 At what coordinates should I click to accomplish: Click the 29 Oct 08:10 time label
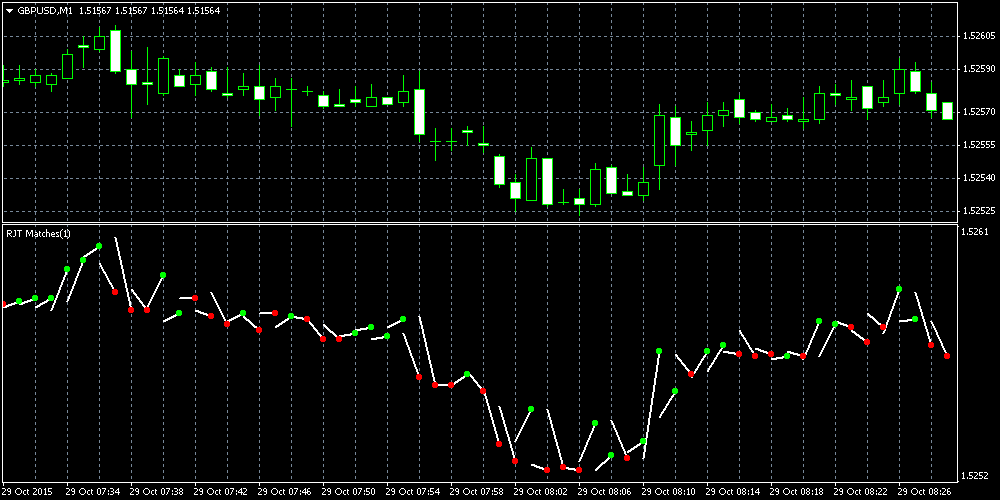point(670,492)
